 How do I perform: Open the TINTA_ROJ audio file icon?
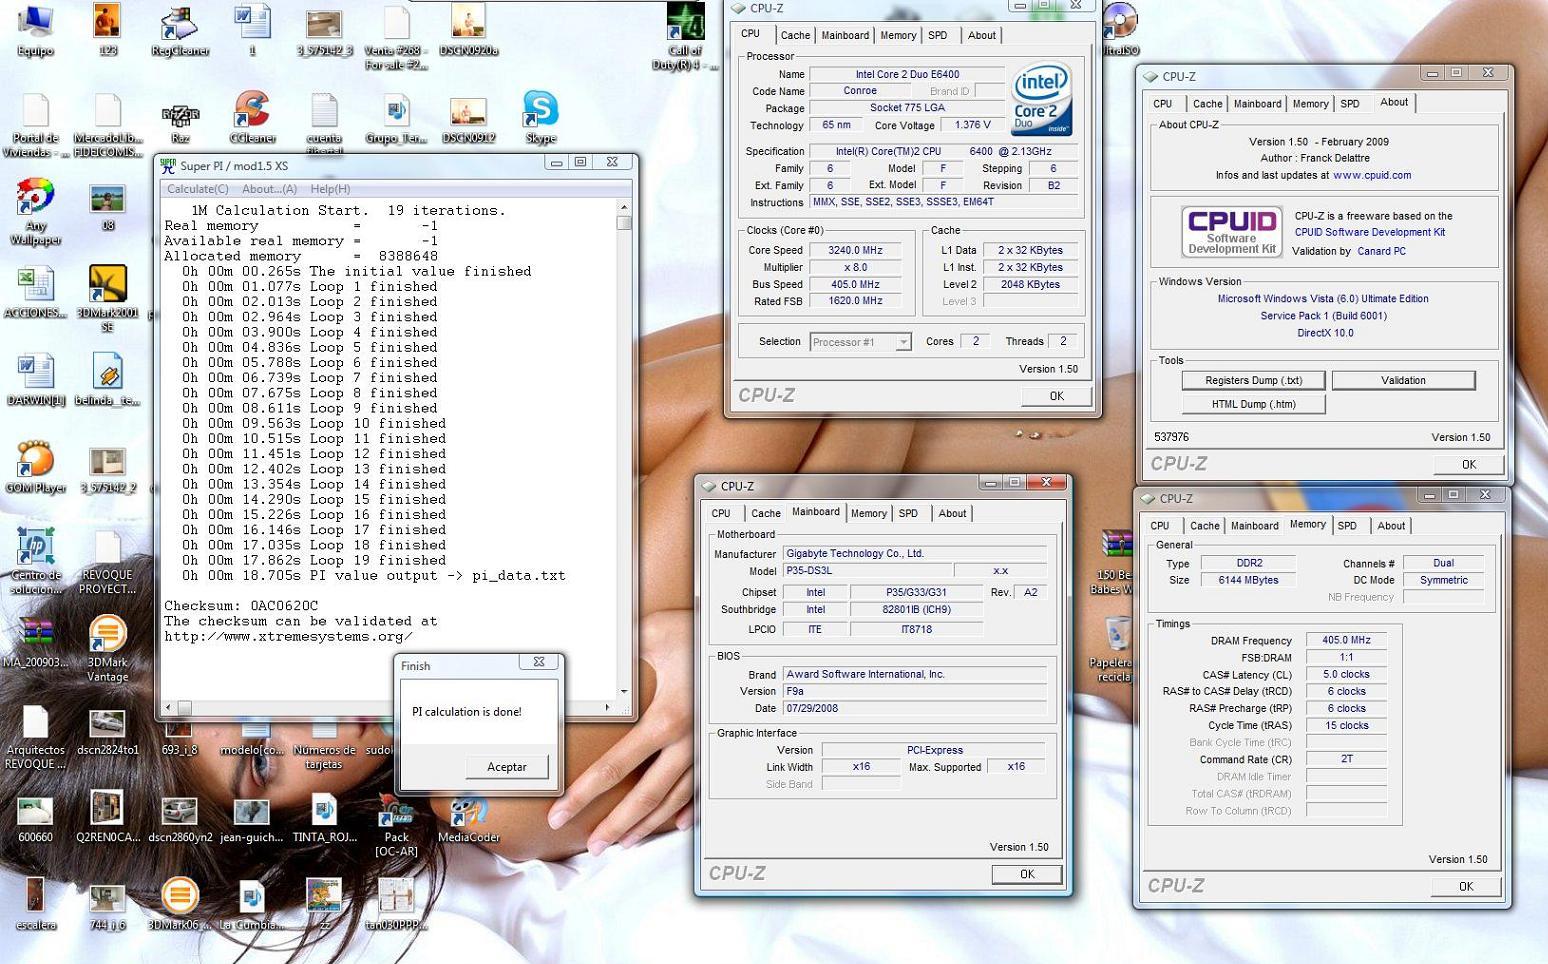pos(324,818)
